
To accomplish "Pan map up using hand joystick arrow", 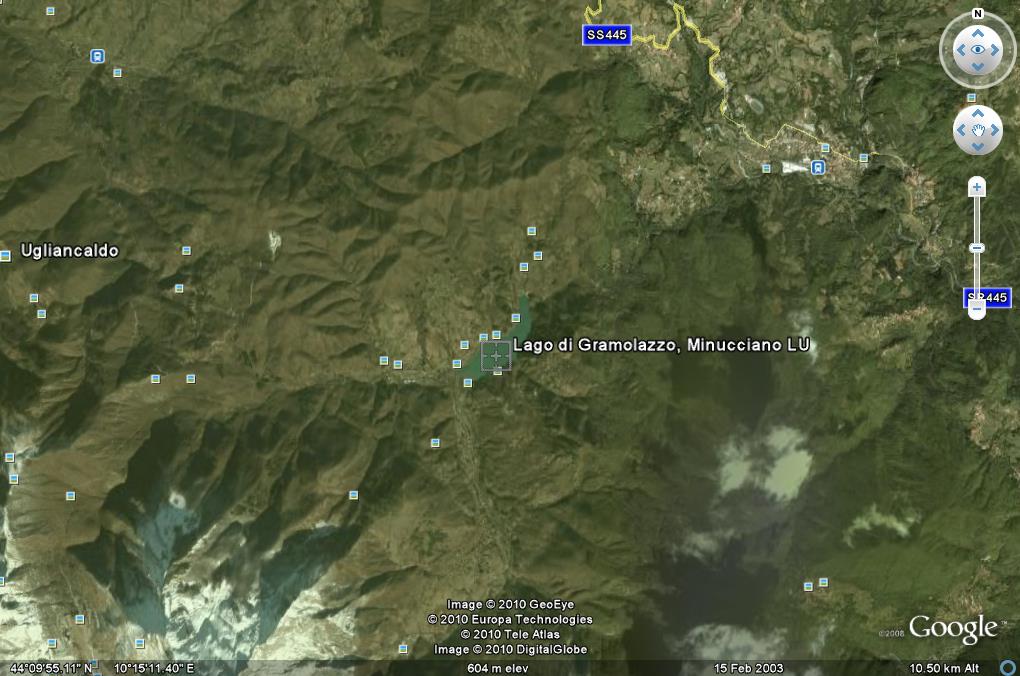I will tap(978, 113).
